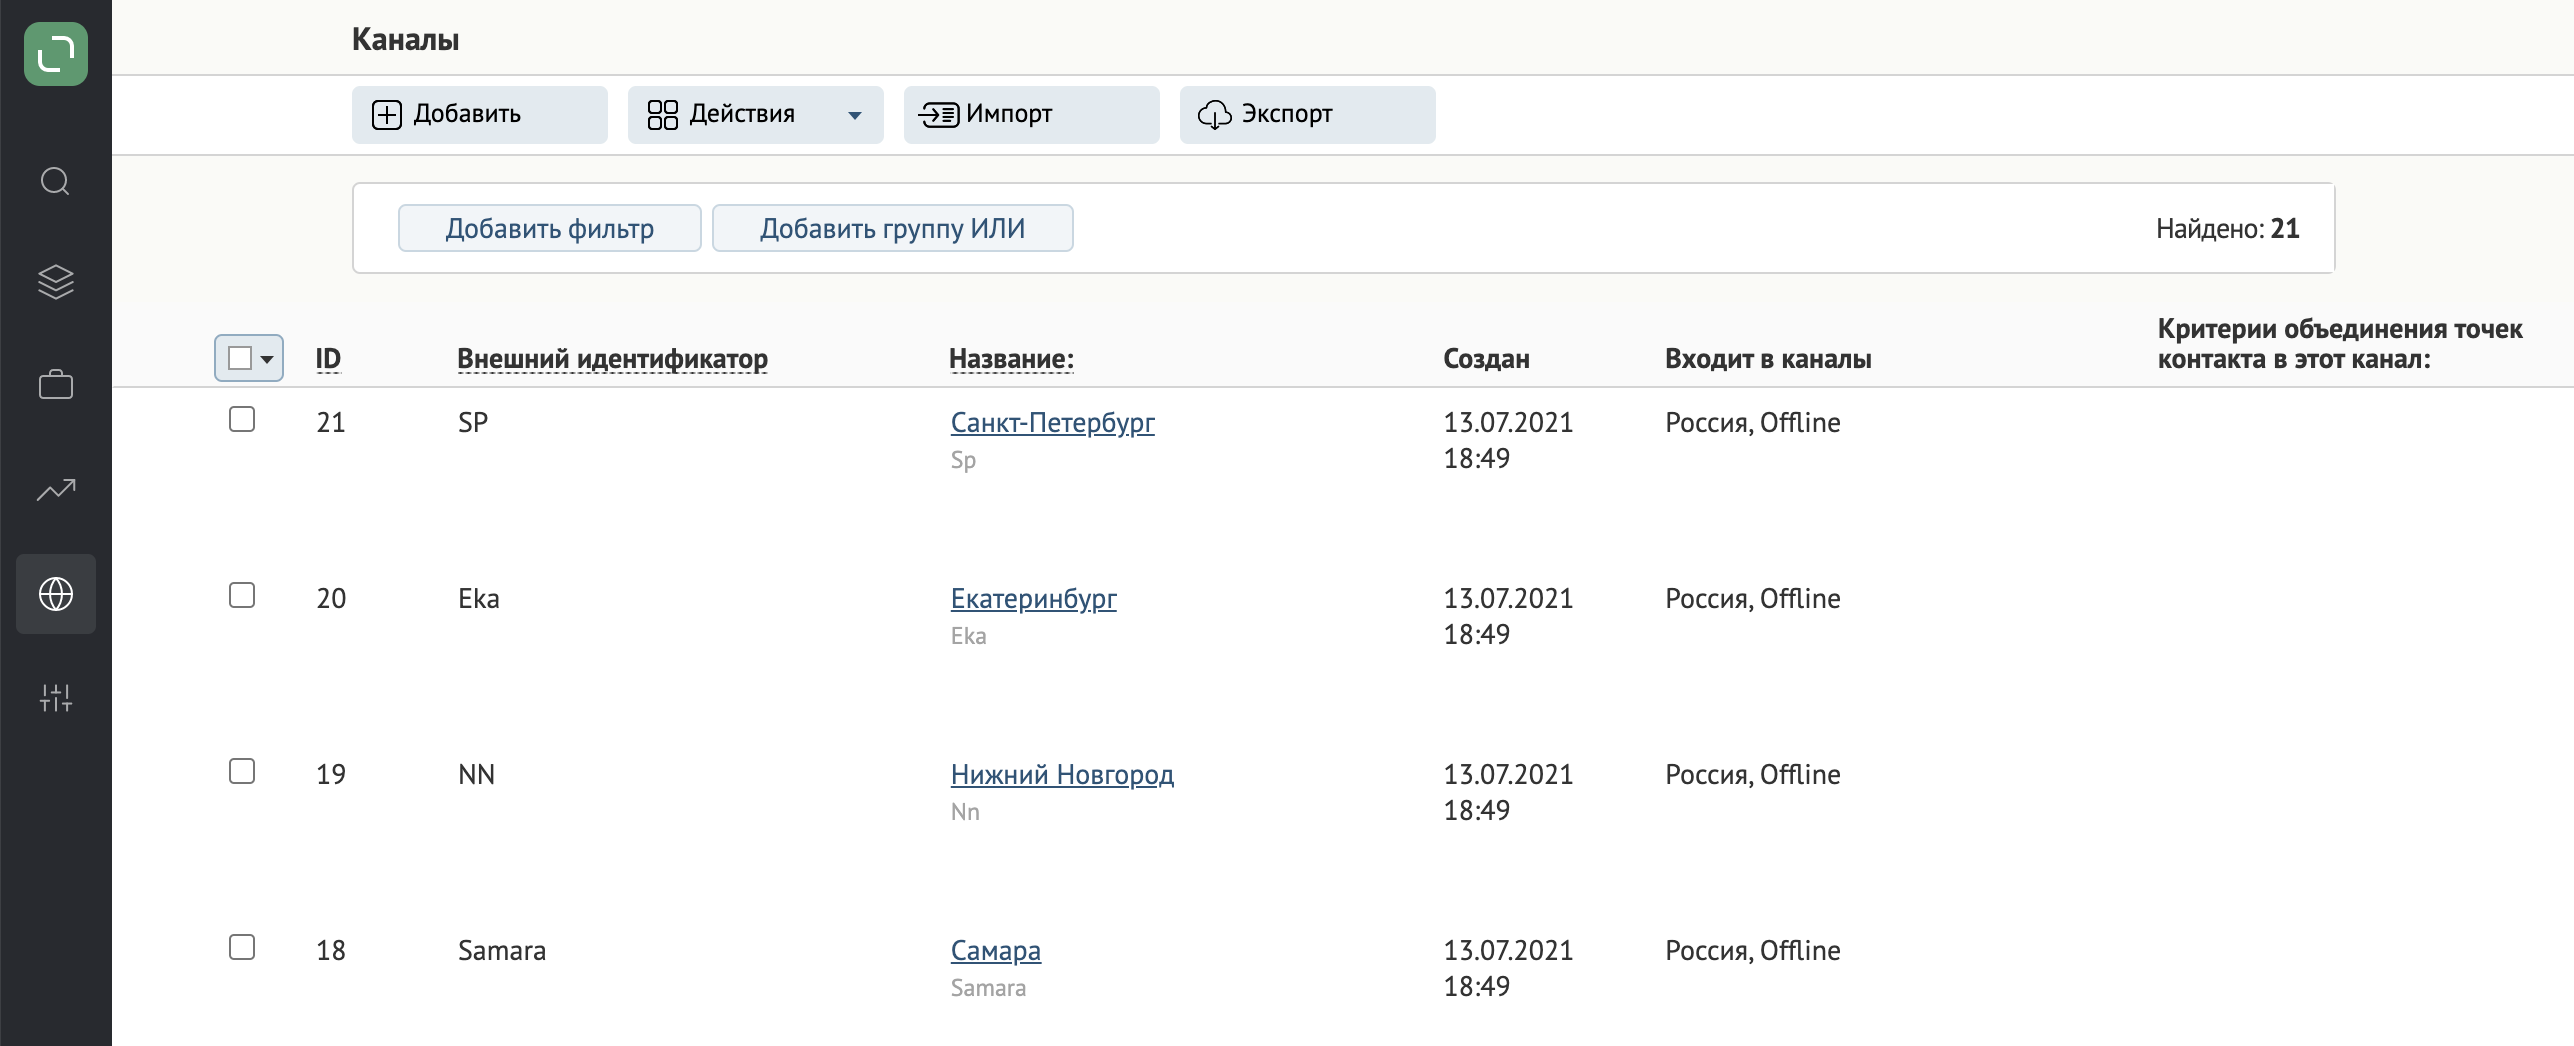Click the Добавить button
The width and height of the screenshot is (2574, 1046).
(x=480, y=115)
